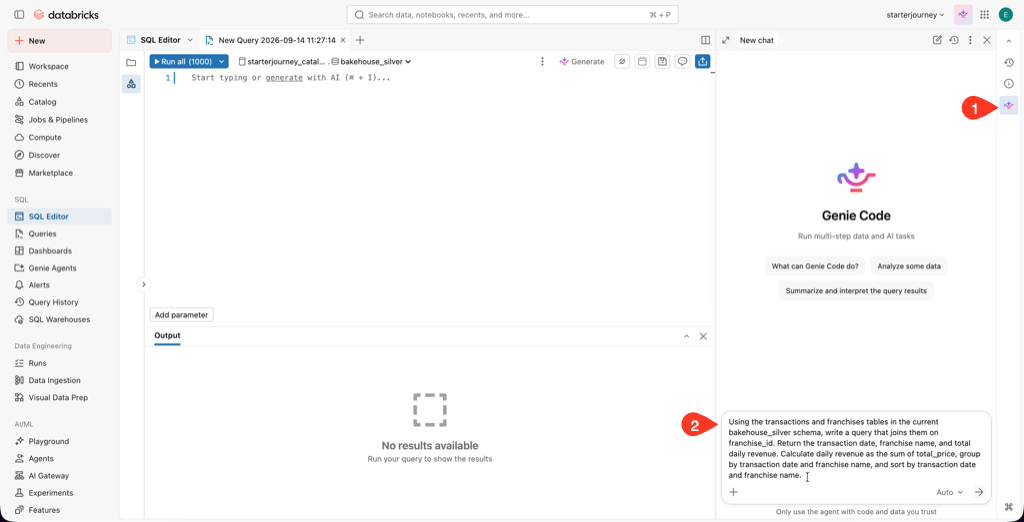The height and width of the screenshot is (522, 1024).
Task: Open the catalog schema browser icon
Action: click(x=131, y=84)
